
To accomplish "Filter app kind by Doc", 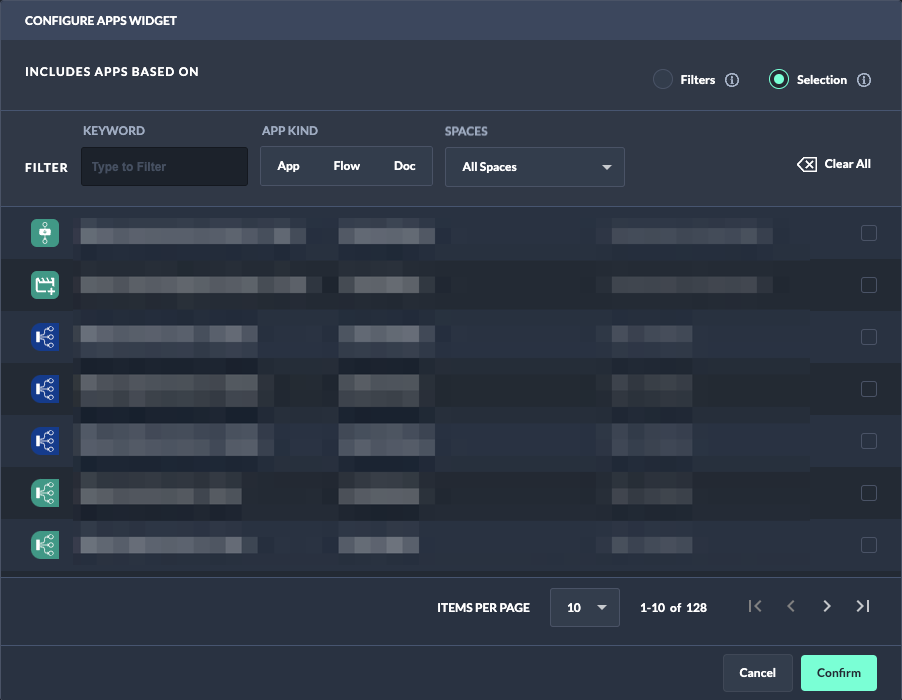I will coord(405,166).
